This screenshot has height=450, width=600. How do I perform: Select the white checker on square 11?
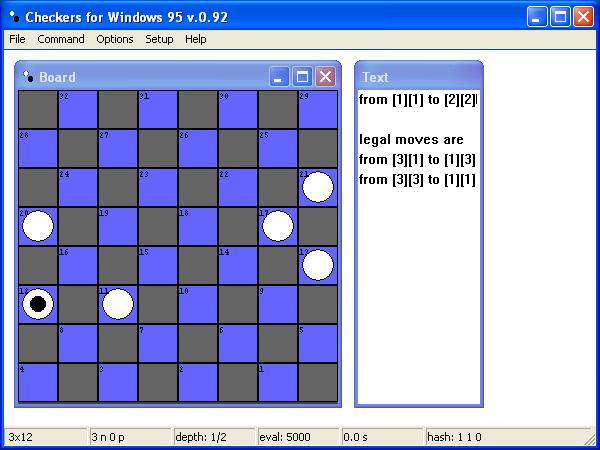pos(118,304)
